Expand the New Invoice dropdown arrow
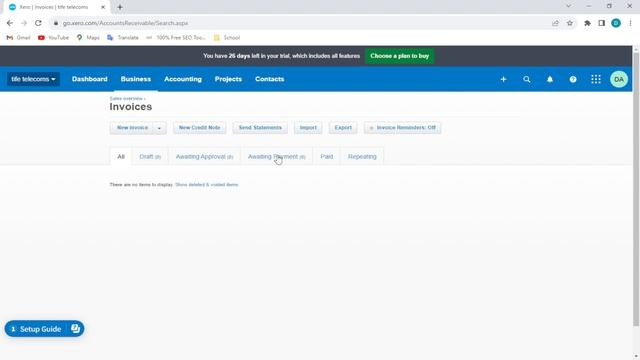 tap(159, 128)
